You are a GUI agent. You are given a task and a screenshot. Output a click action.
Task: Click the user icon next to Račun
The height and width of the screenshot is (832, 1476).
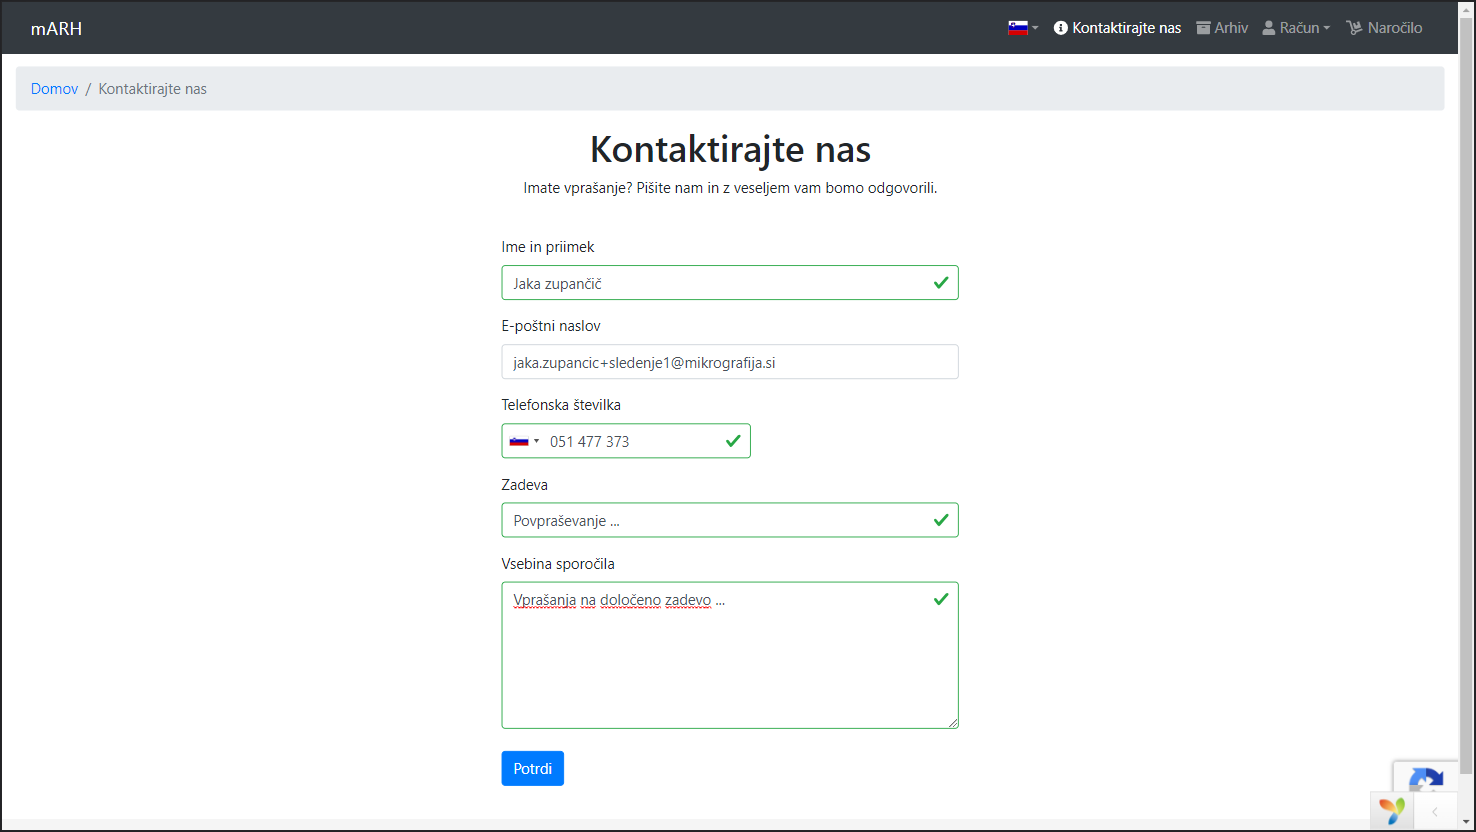[x=1269, y=28]
